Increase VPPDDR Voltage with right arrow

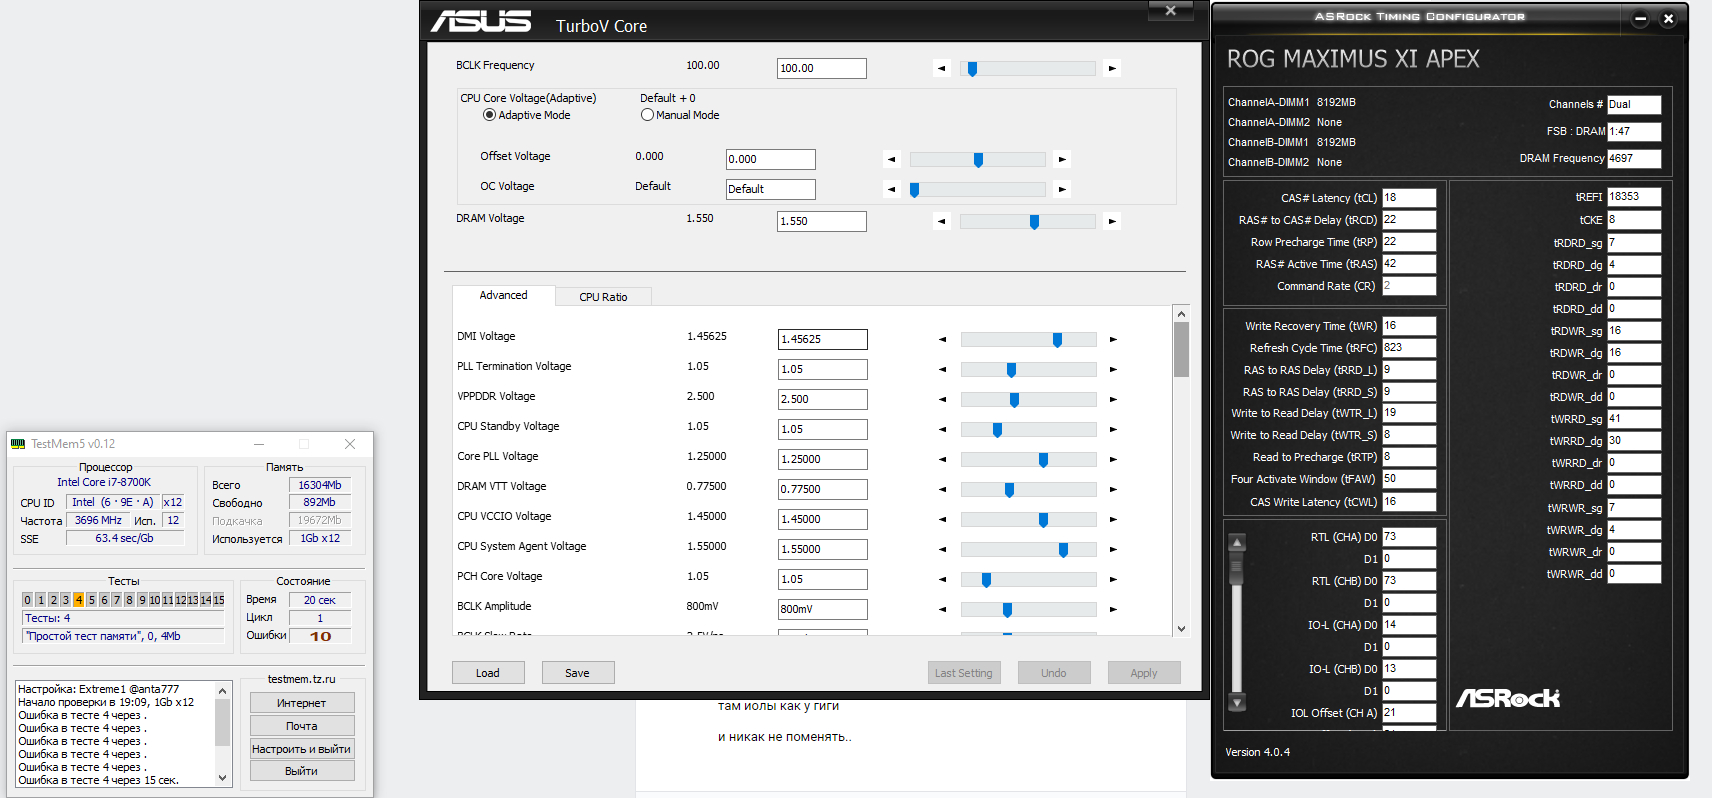click(1113, 399)
